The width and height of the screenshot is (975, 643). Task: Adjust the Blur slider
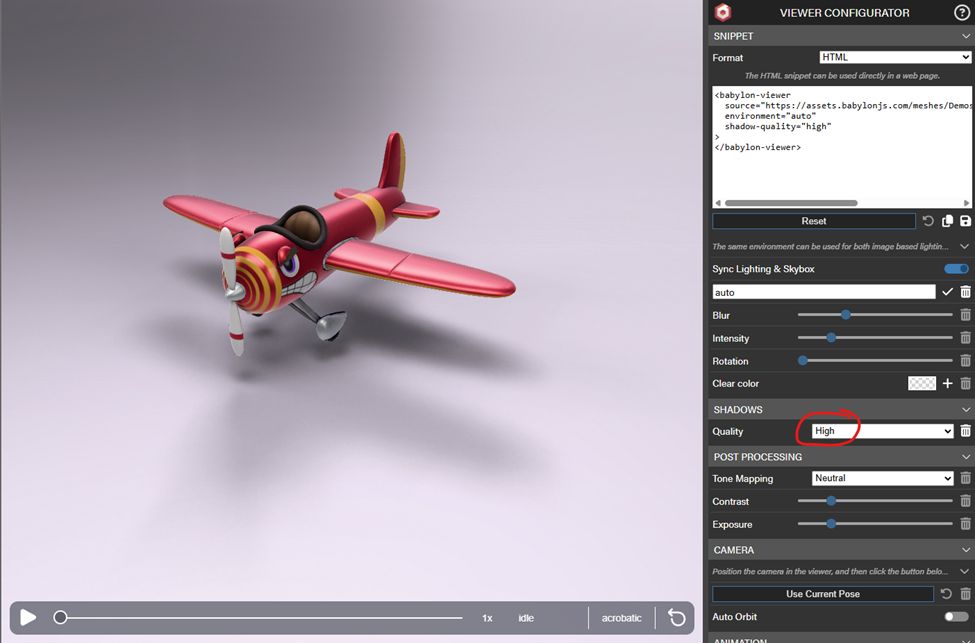click(x=875, y=315)
